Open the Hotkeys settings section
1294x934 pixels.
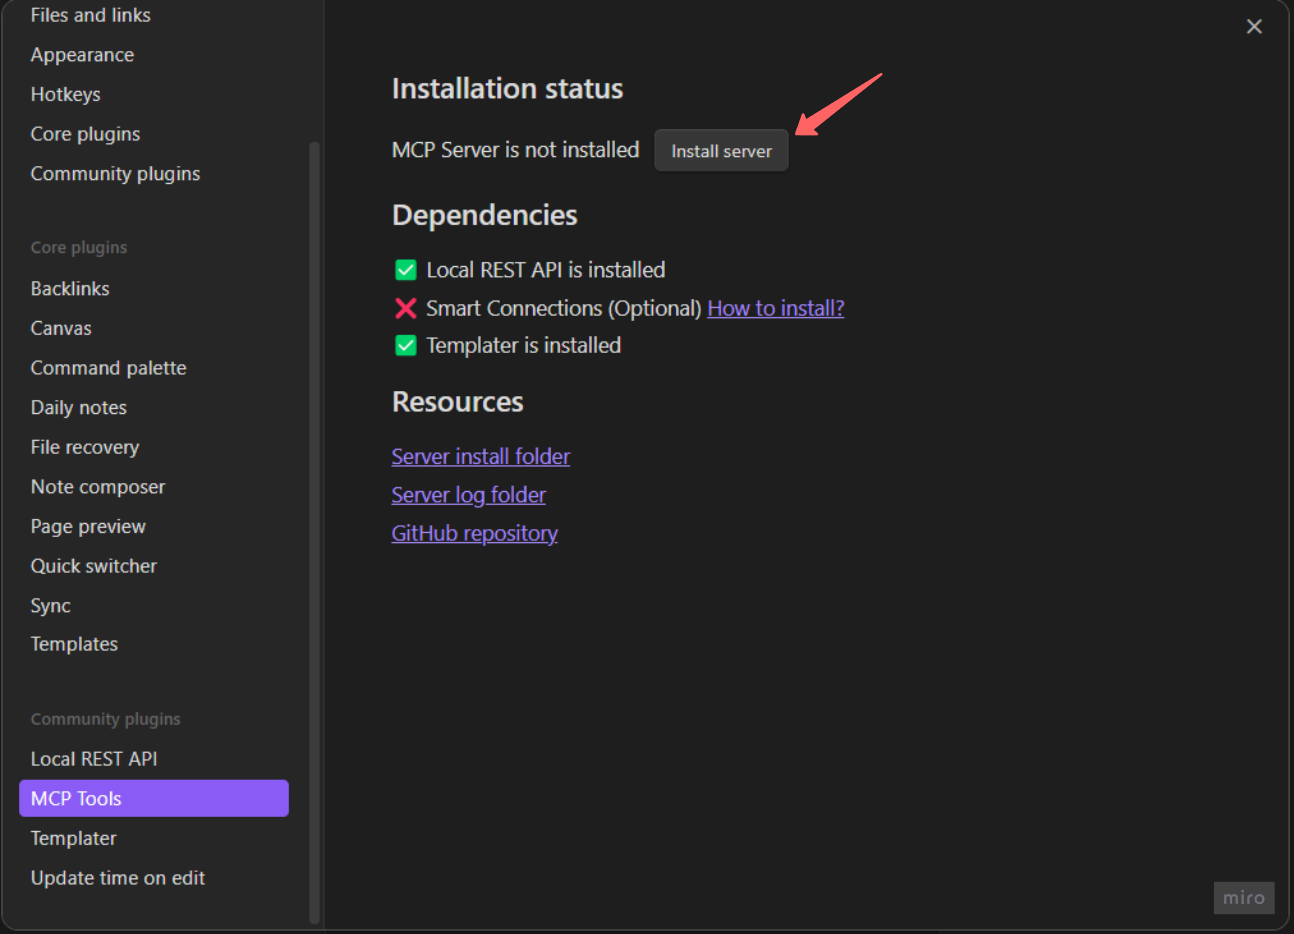coord(65,94)
